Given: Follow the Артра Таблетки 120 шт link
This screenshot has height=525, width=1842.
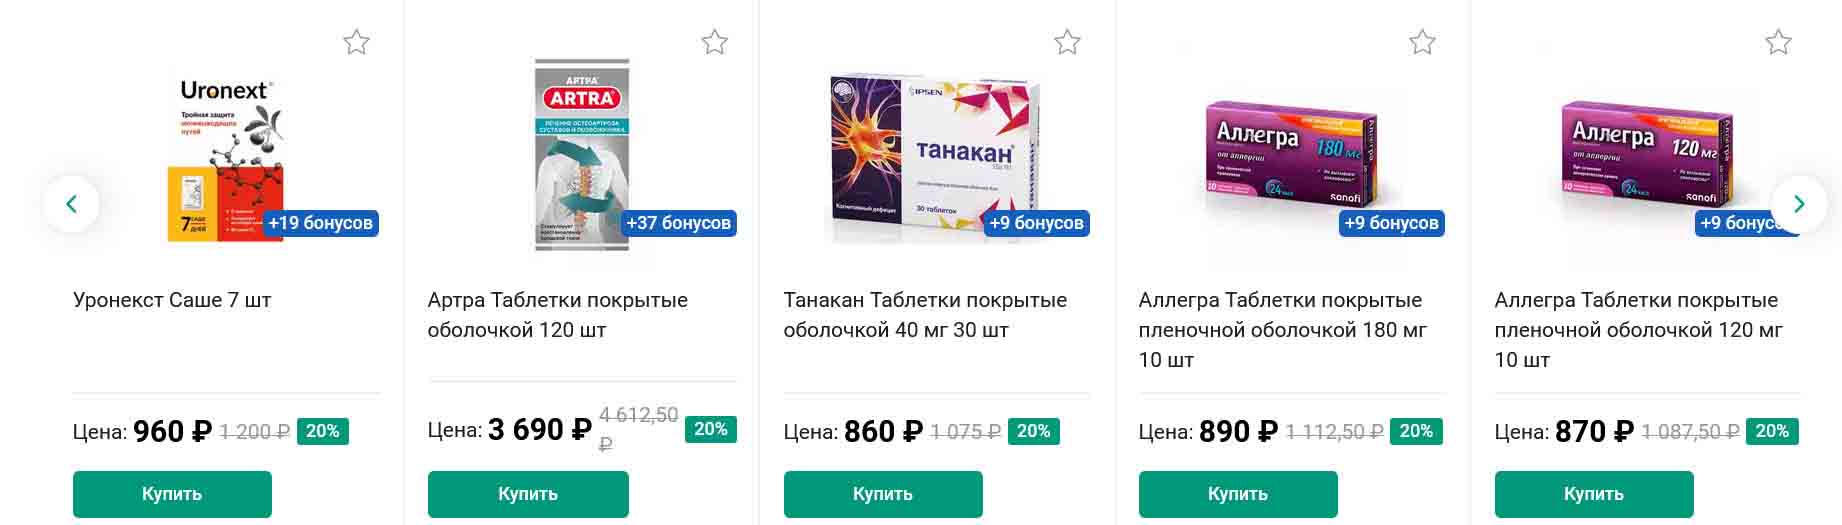Looking at the screenshot, I should tap(557, 314).
